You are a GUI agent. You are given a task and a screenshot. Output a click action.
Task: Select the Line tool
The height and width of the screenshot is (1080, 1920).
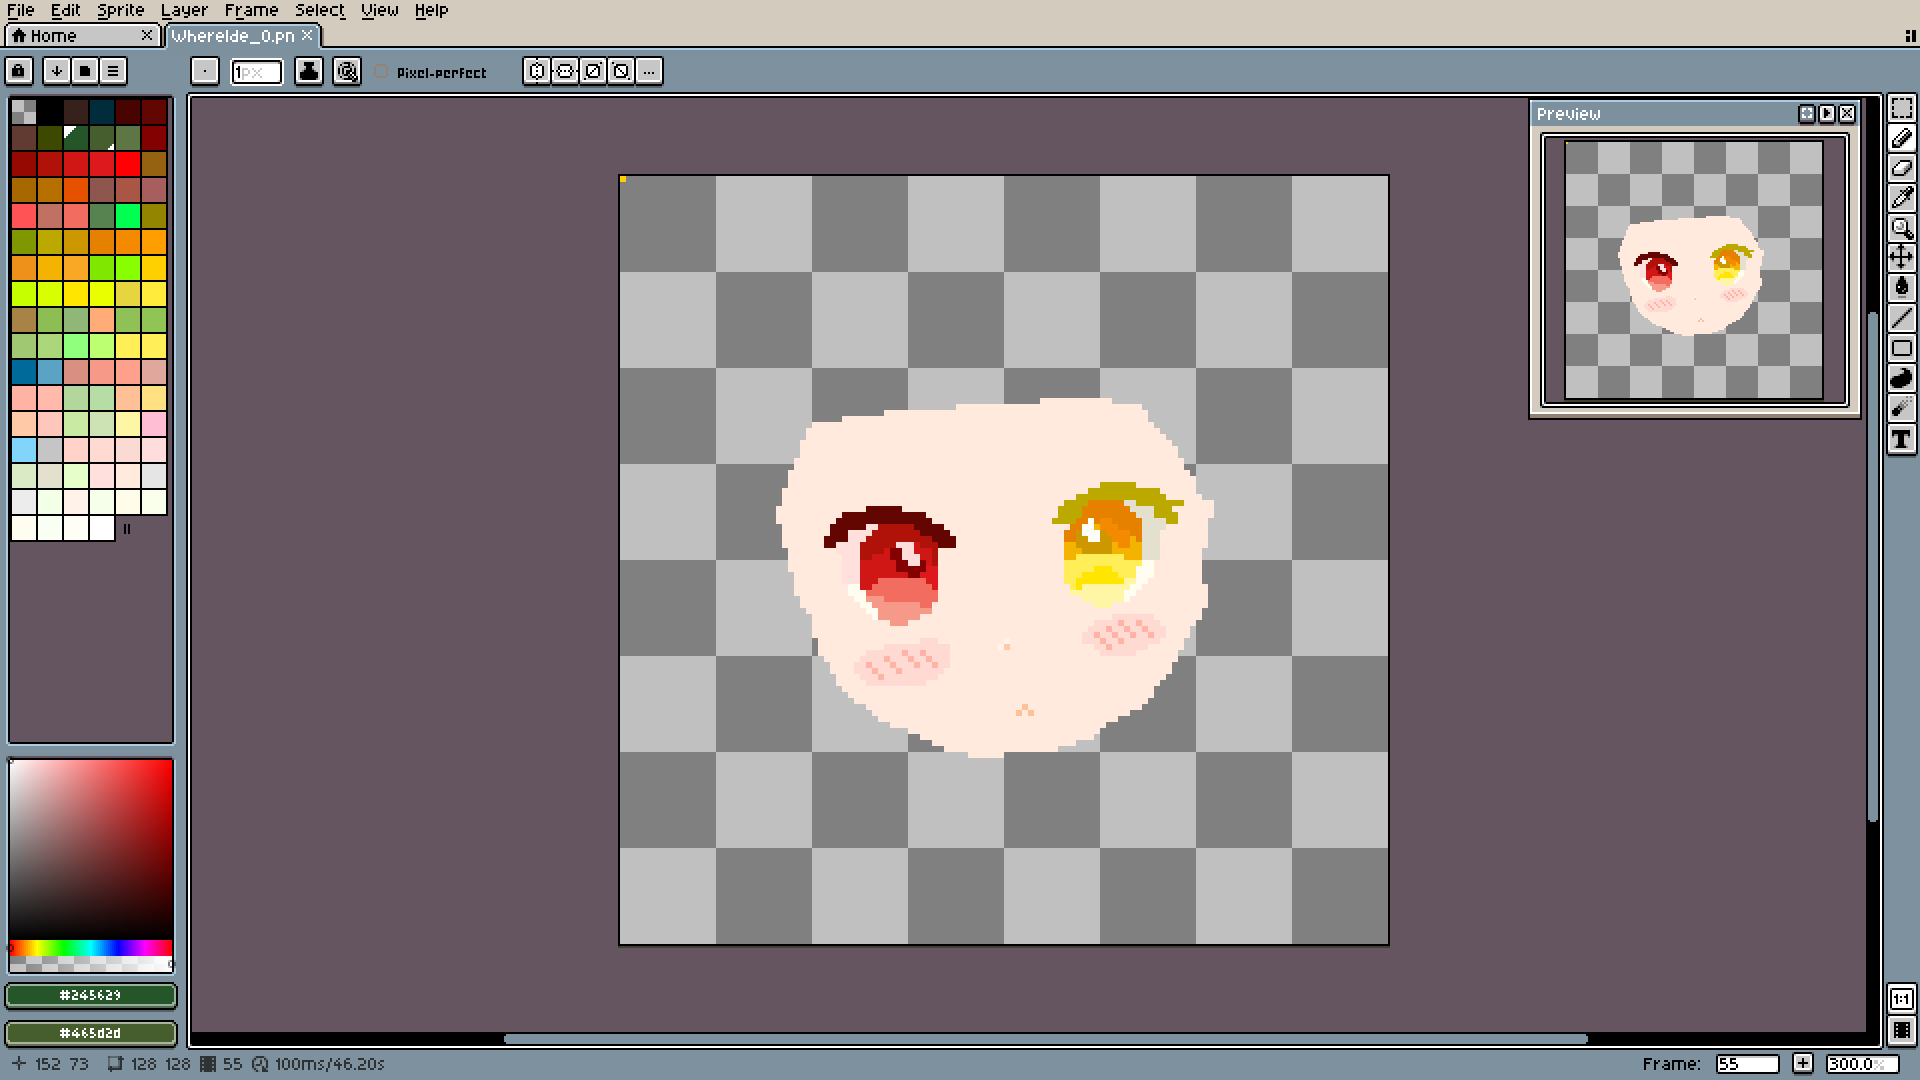pos(1901,318)
